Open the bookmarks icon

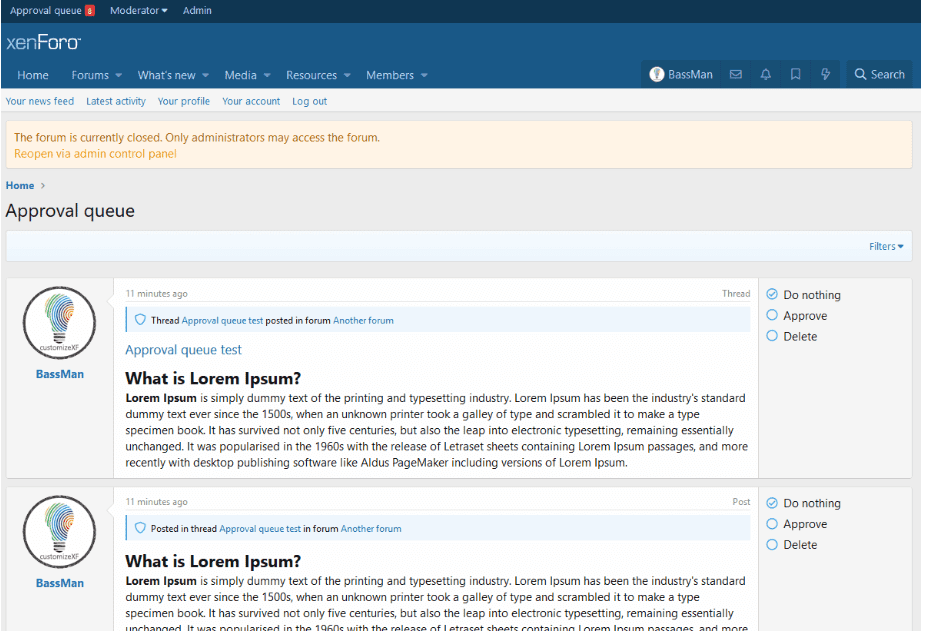tap(796, 75)
